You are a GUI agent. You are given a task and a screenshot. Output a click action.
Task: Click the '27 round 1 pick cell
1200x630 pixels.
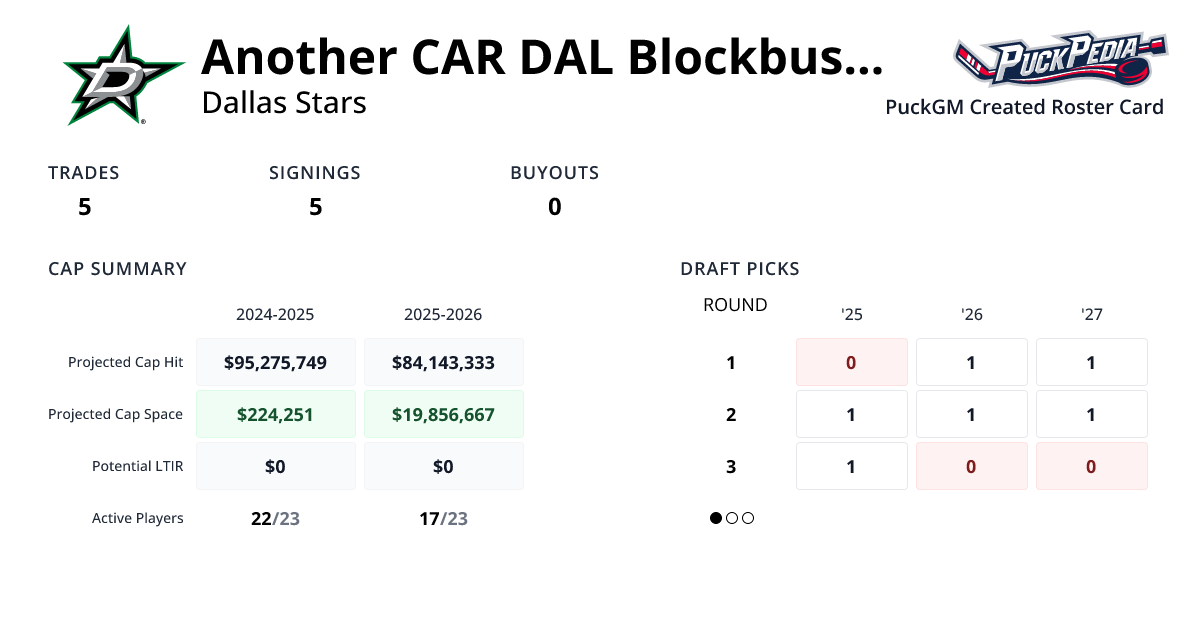pos(1091,362)
